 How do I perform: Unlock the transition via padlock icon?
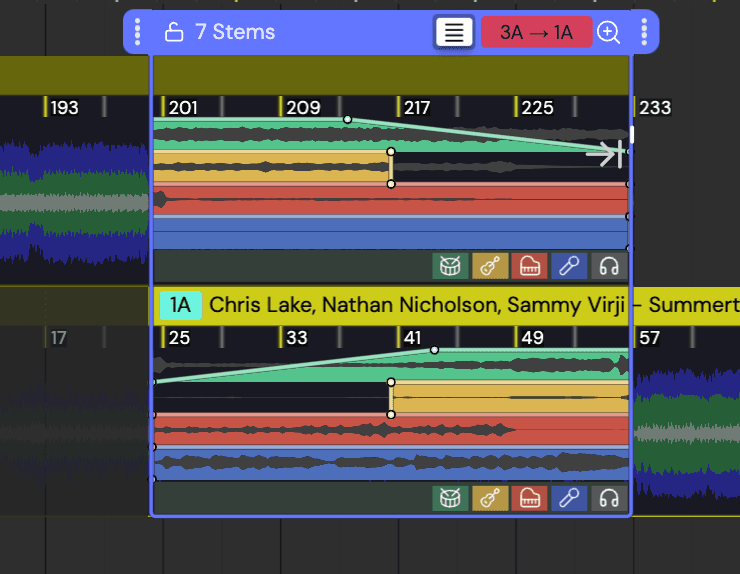point(174,32)
